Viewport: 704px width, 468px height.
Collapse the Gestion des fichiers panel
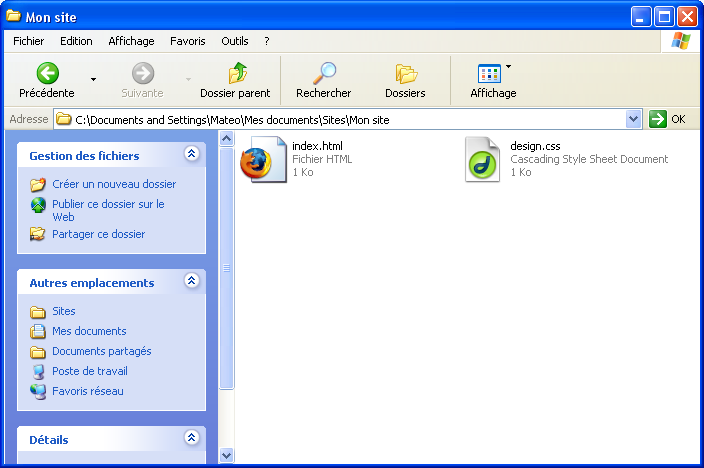coord(191,155)
